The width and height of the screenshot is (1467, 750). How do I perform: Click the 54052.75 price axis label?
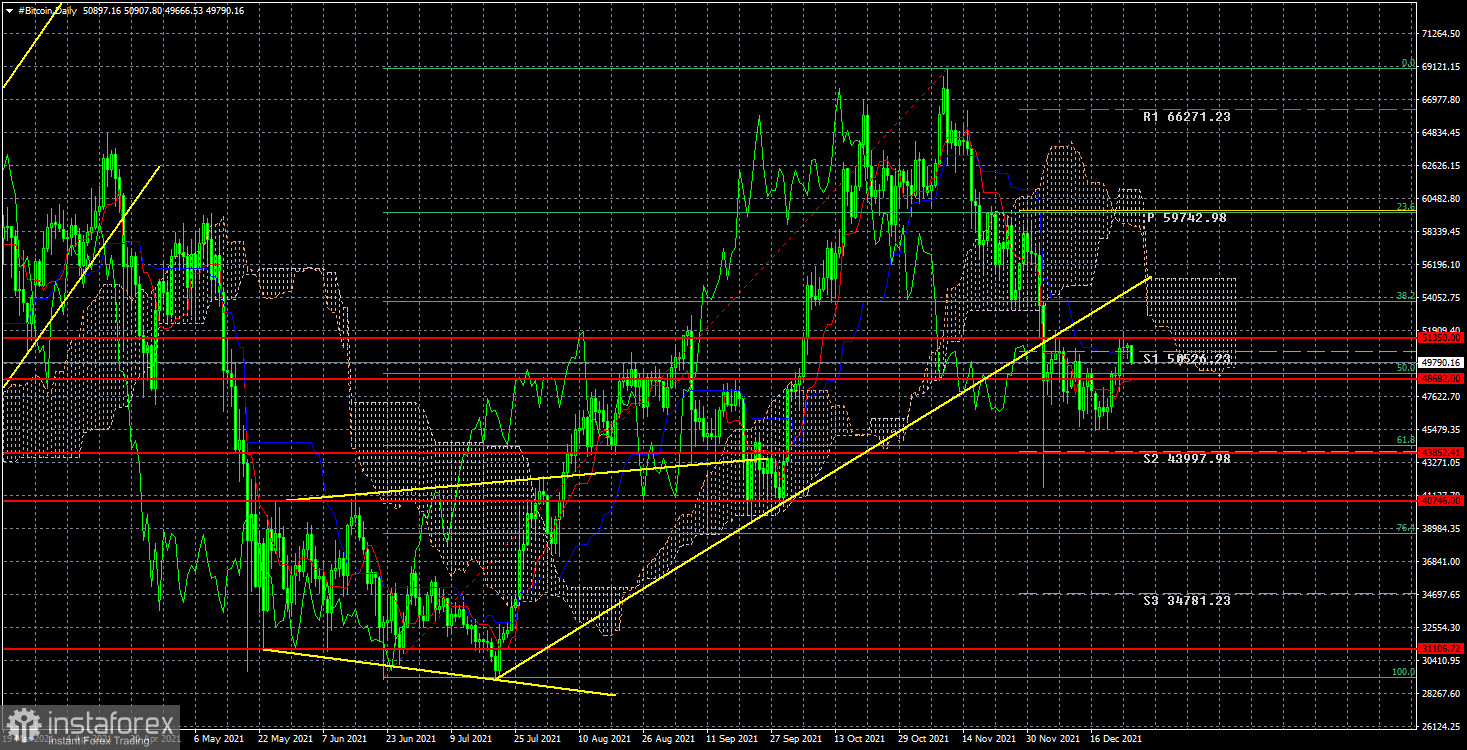1441,297
